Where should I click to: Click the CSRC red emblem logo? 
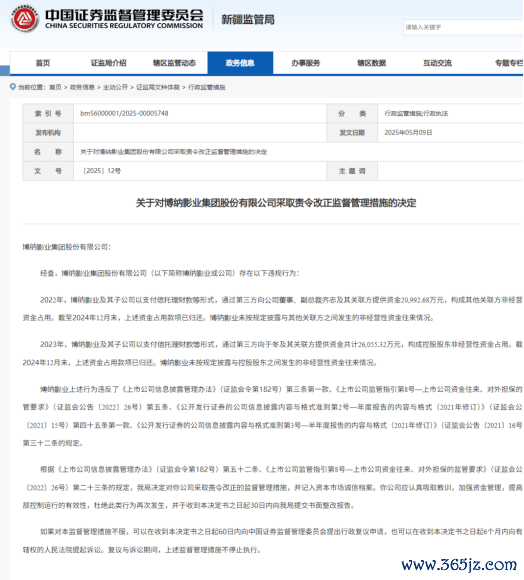[x=25, y=18]
